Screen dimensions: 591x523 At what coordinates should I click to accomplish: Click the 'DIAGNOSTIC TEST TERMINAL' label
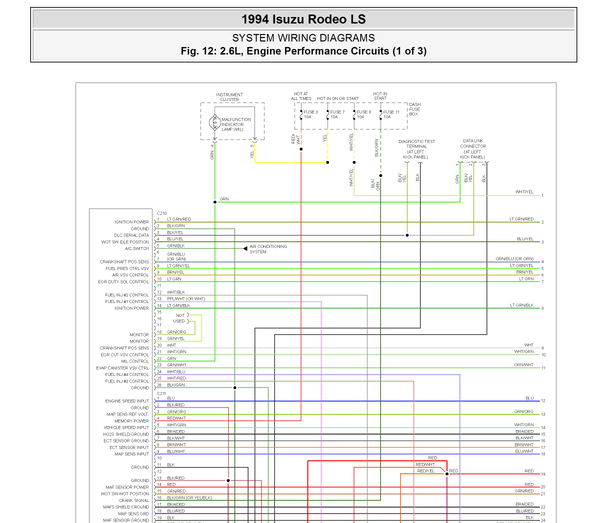416,144
